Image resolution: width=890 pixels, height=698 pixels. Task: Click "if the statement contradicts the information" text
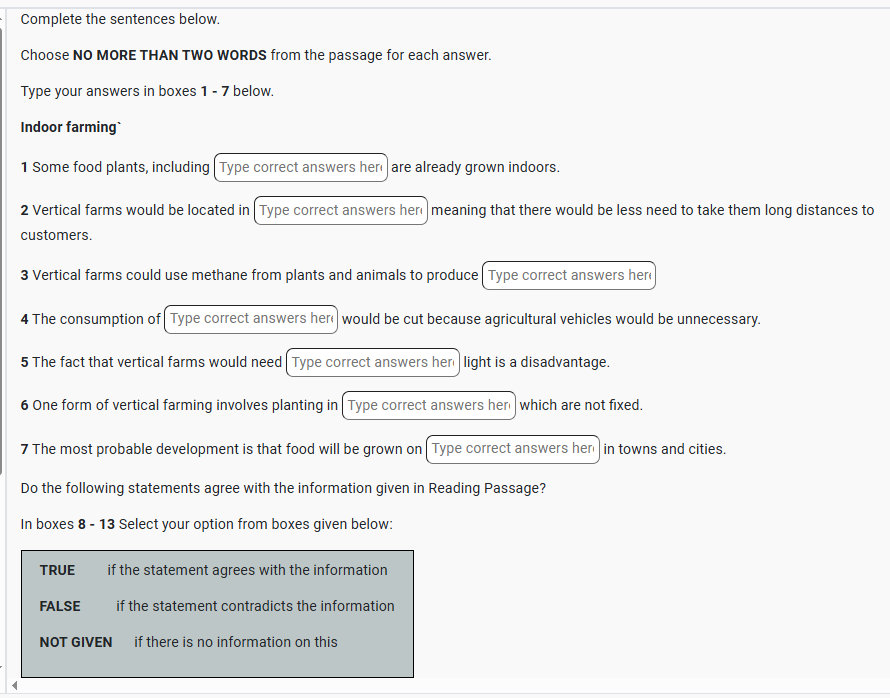click(255, 606)
